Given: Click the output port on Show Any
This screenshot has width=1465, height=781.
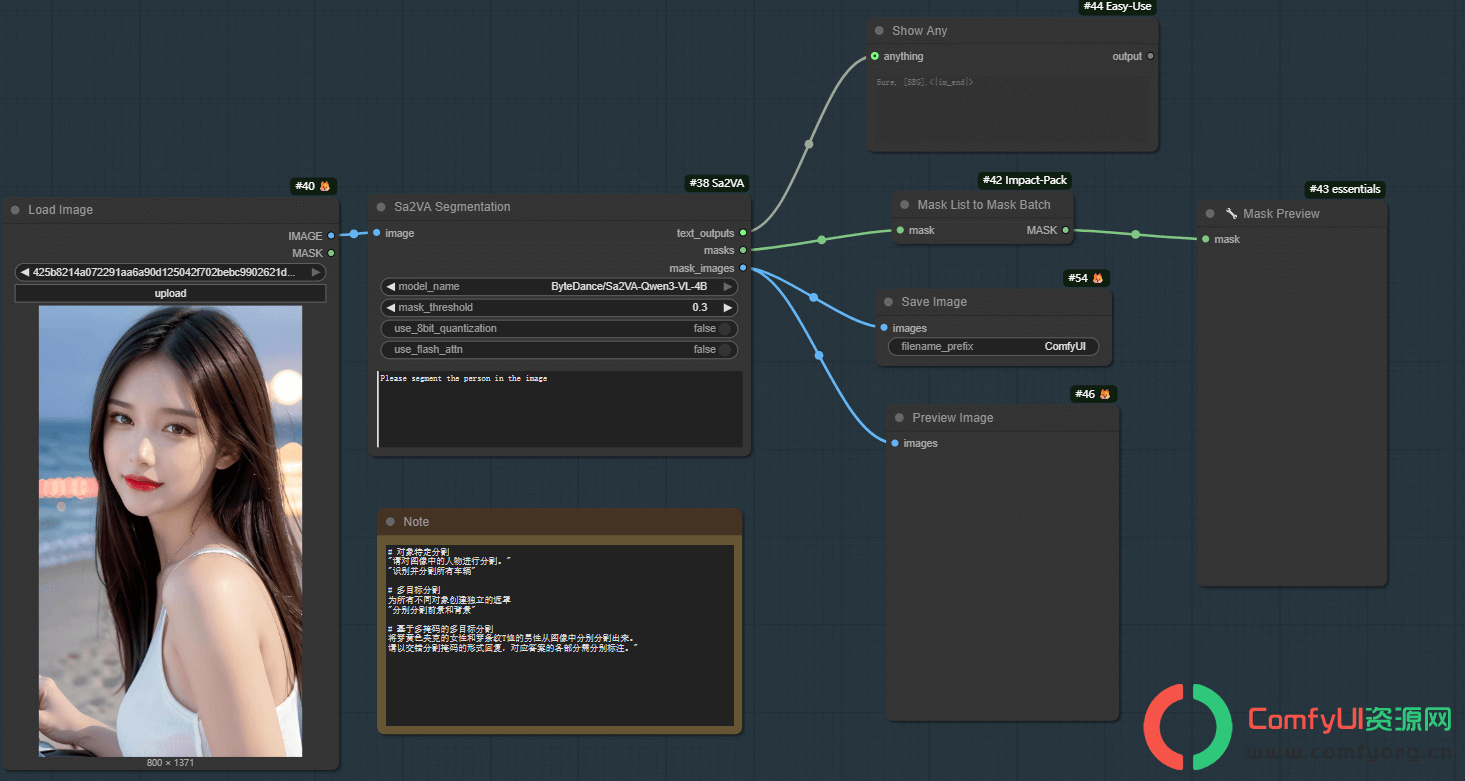Looking at the screenshot, I should tap(1150, 56).
